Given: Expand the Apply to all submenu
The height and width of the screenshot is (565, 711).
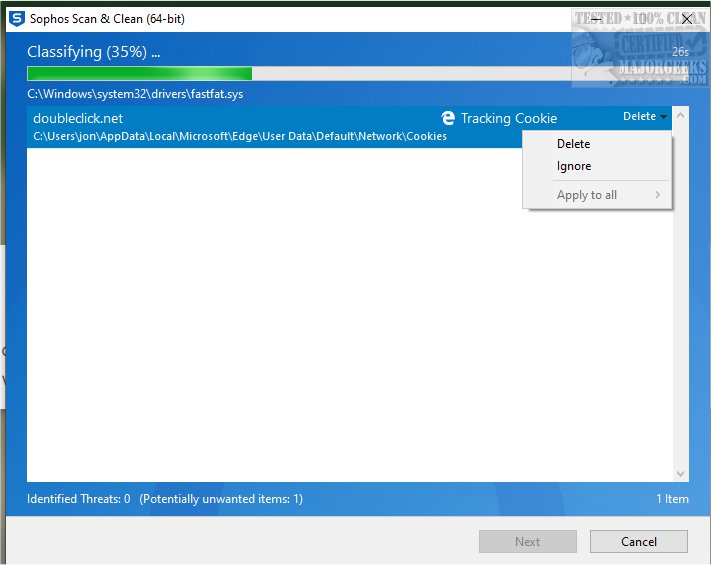Looking at the screenshot, I should (597, 195).
